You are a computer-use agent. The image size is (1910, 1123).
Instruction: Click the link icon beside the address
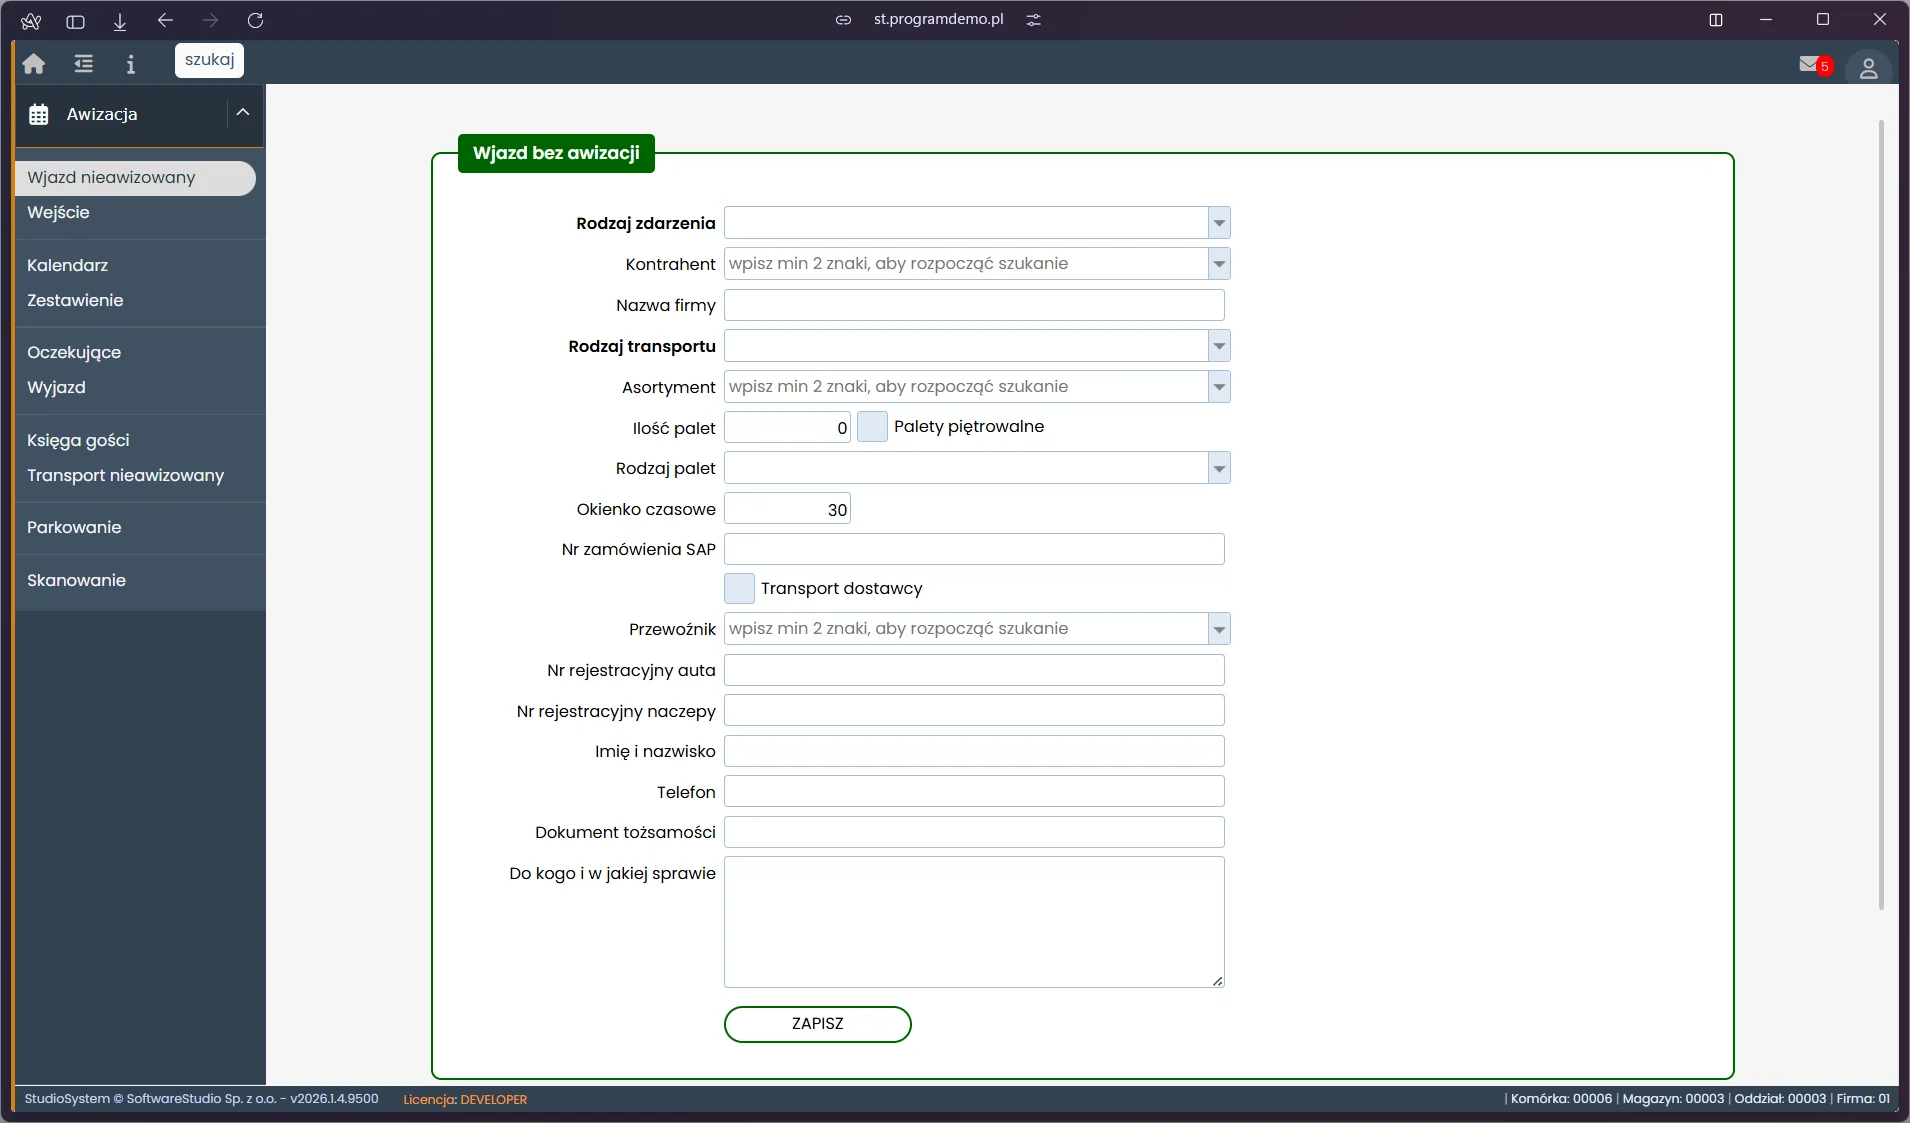[x=843, y=20]
